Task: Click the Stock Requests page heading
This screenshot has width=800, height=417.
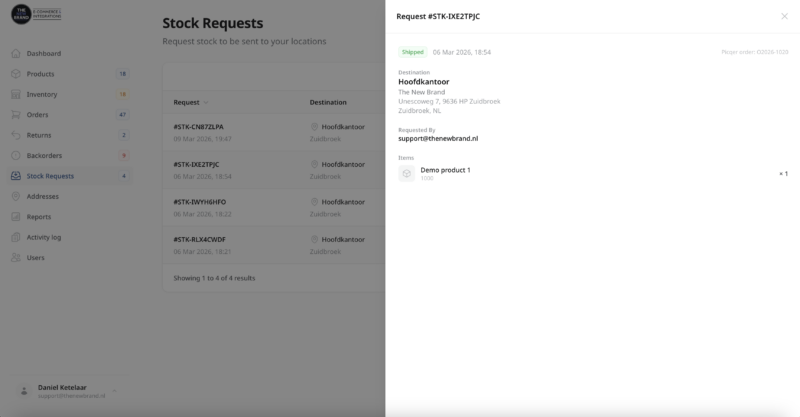Action: click(213, 23)
